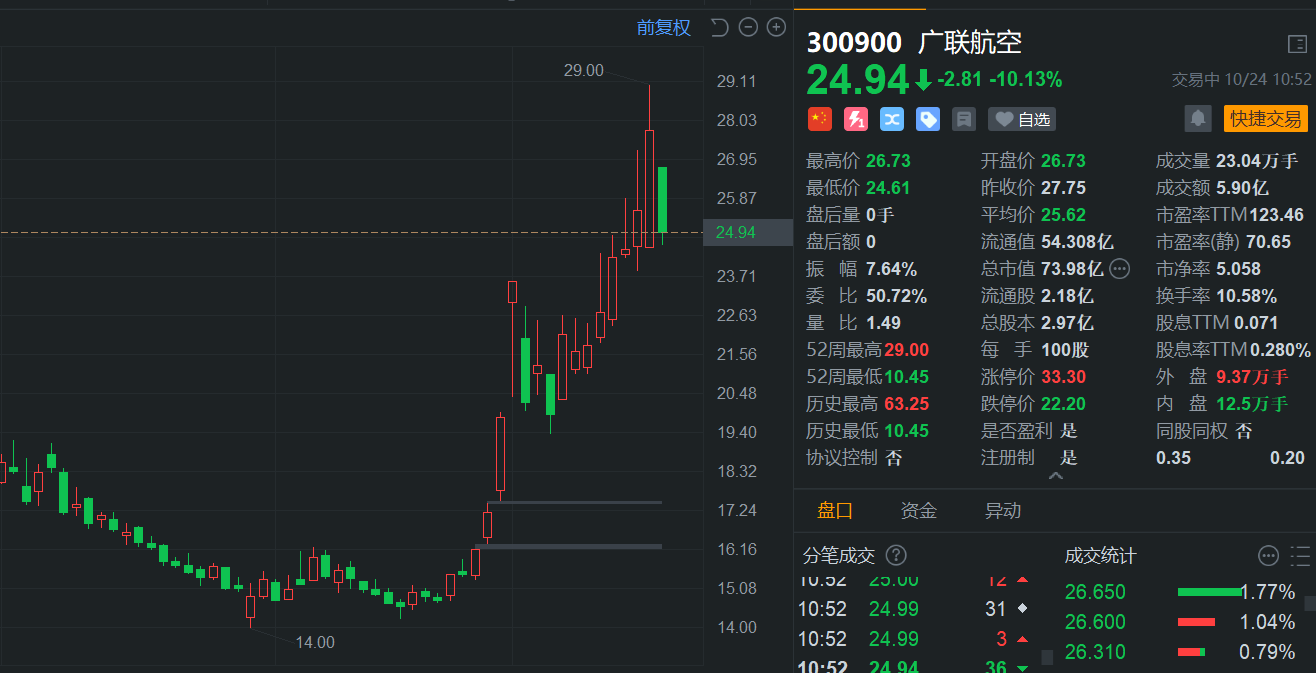Image resolution: width=1316 pixels, height=673 pixels.
Task: Click the 市净率 value 5.058
Action: [1238, 269]
